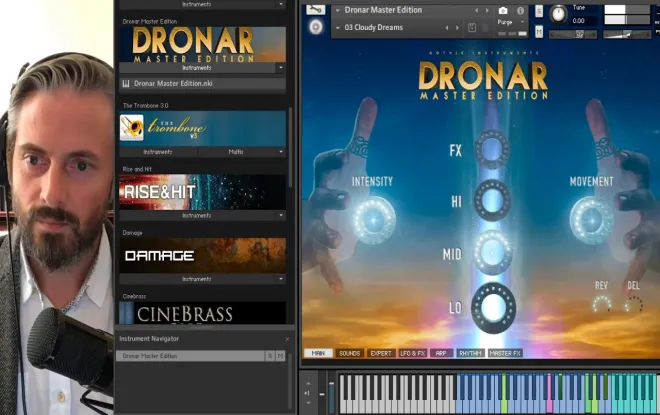Viewport: 660px width, 415px height.
Task: Click the CineBrass library banner
Action: 202,313
